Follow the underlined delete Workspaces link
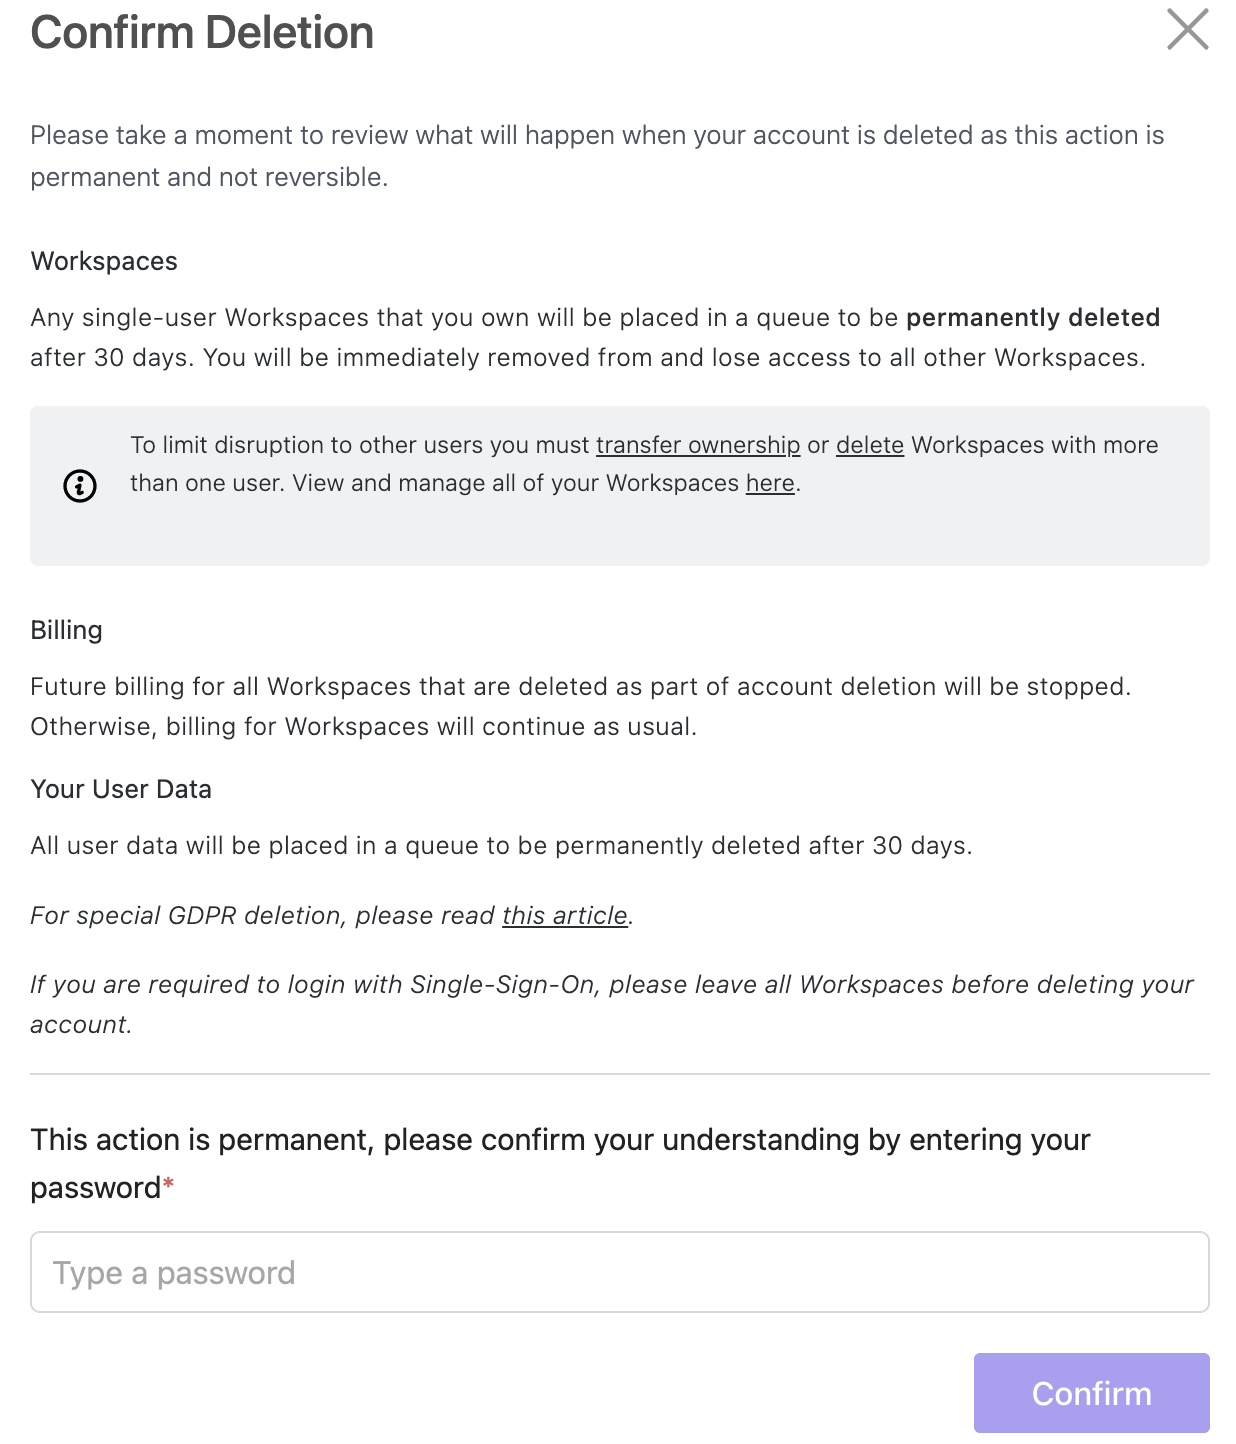Viewport: 1236px width, 1444px height. [869, 445]
